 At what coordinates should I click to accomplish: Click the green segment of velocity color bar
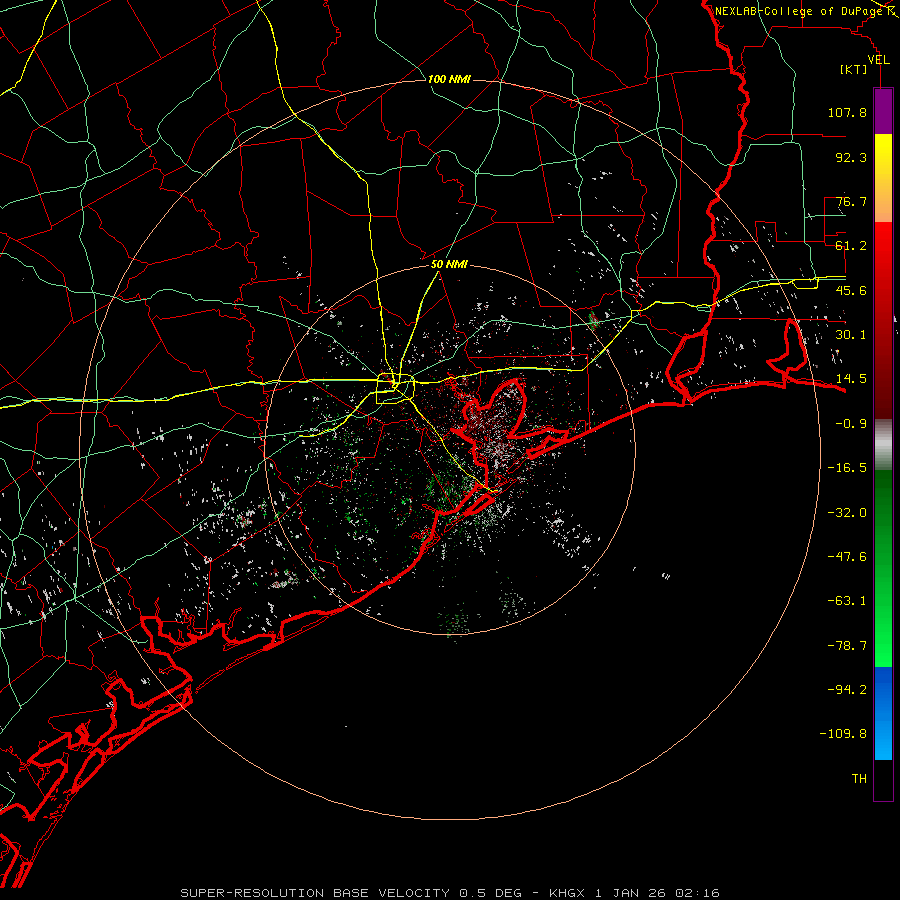point(883,568)
